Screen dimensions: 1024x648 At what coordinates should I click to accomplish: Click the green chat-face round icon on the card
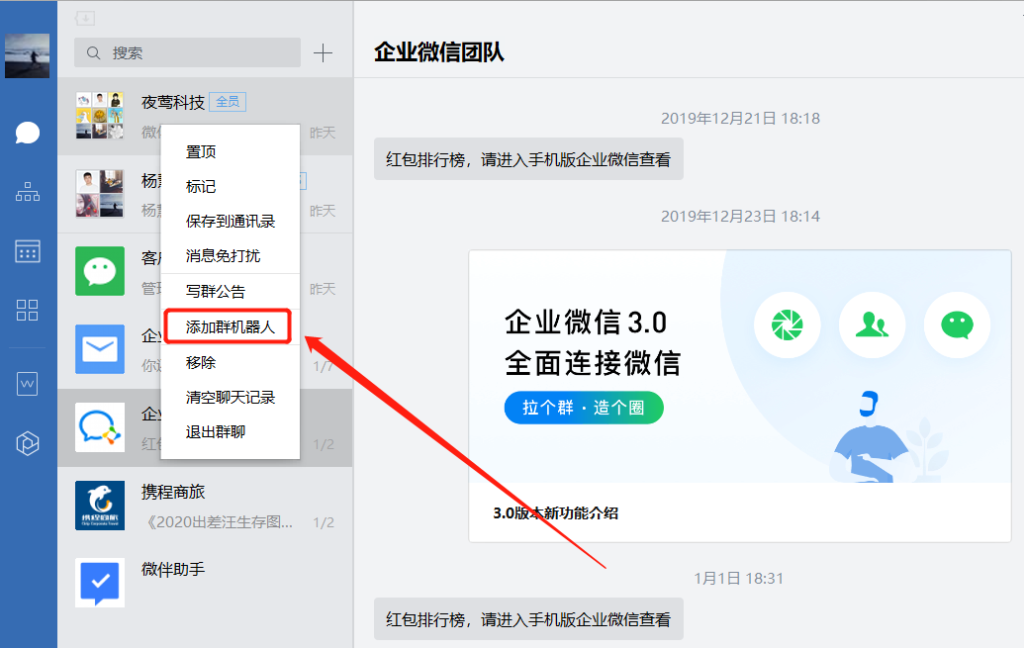coord(957,325)
